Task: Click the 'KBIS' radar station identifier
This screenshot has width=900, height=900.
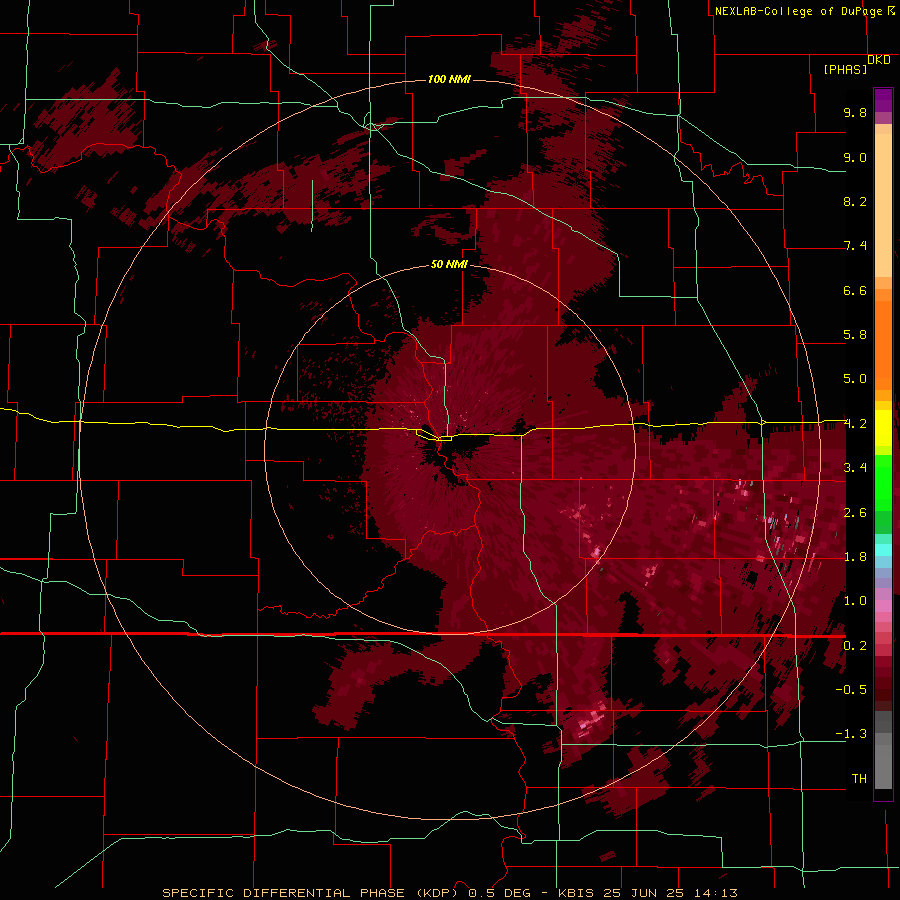Action: click(x=577, y=893)
